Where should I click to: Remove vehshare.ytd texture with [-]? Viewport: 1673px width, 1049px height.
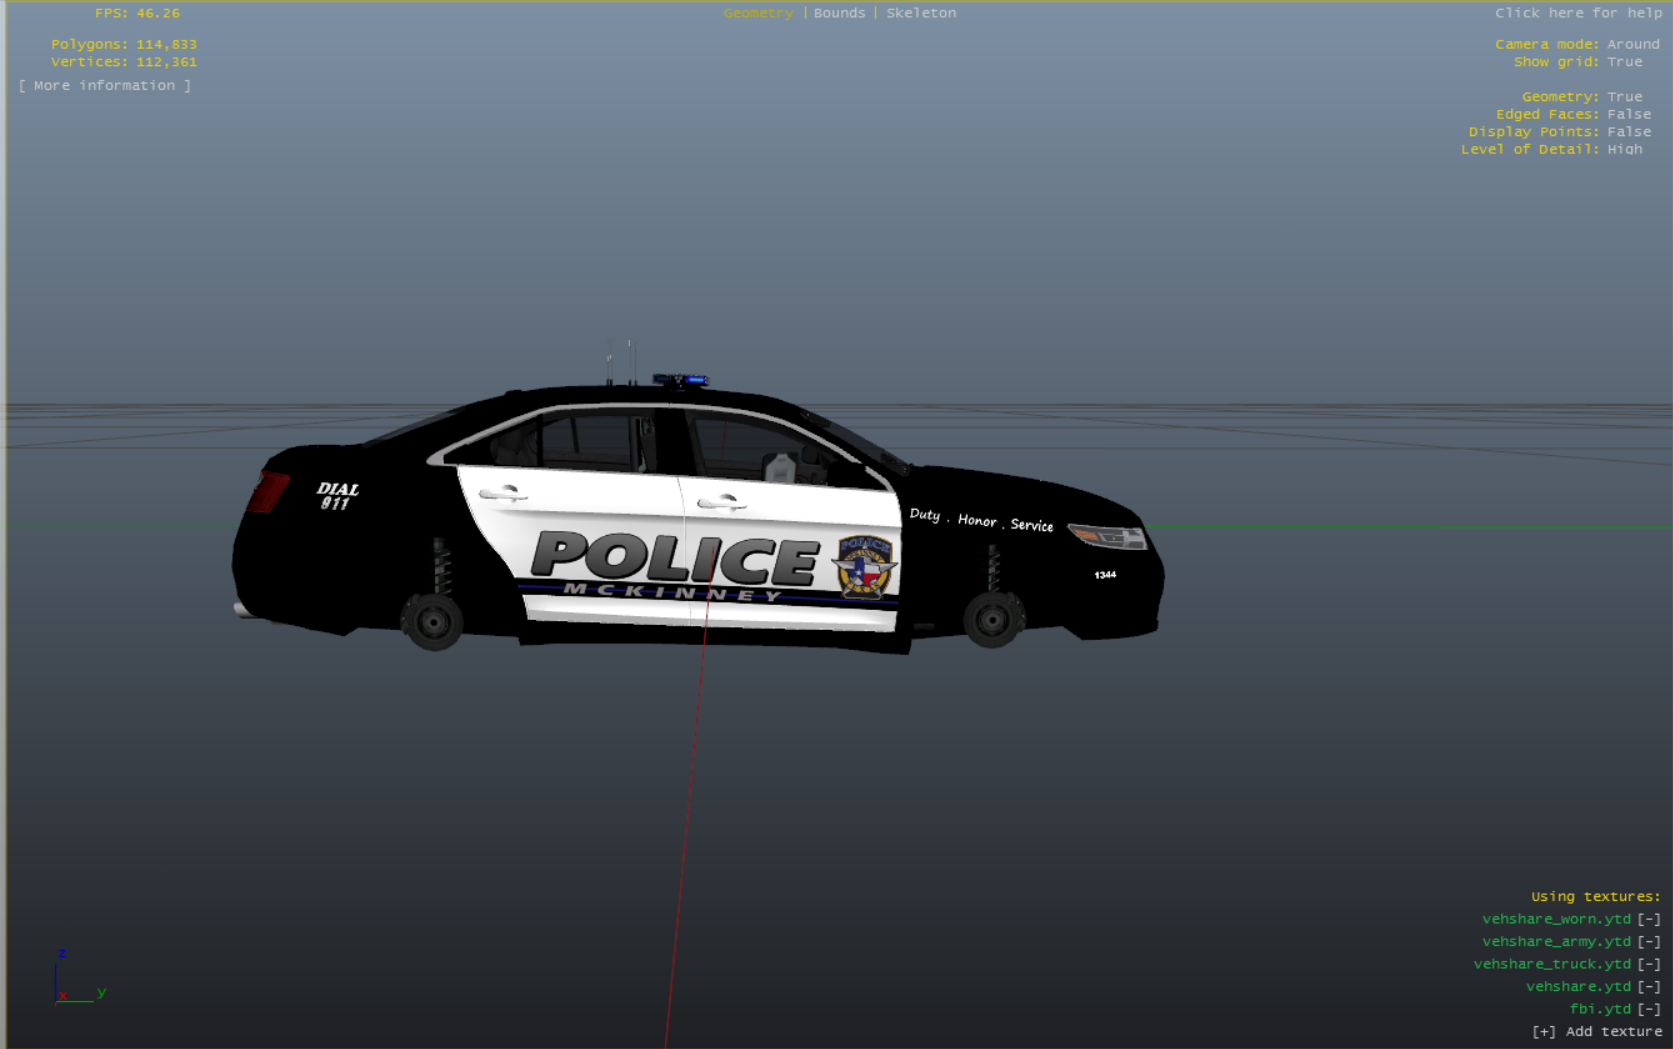[1649, 987]
